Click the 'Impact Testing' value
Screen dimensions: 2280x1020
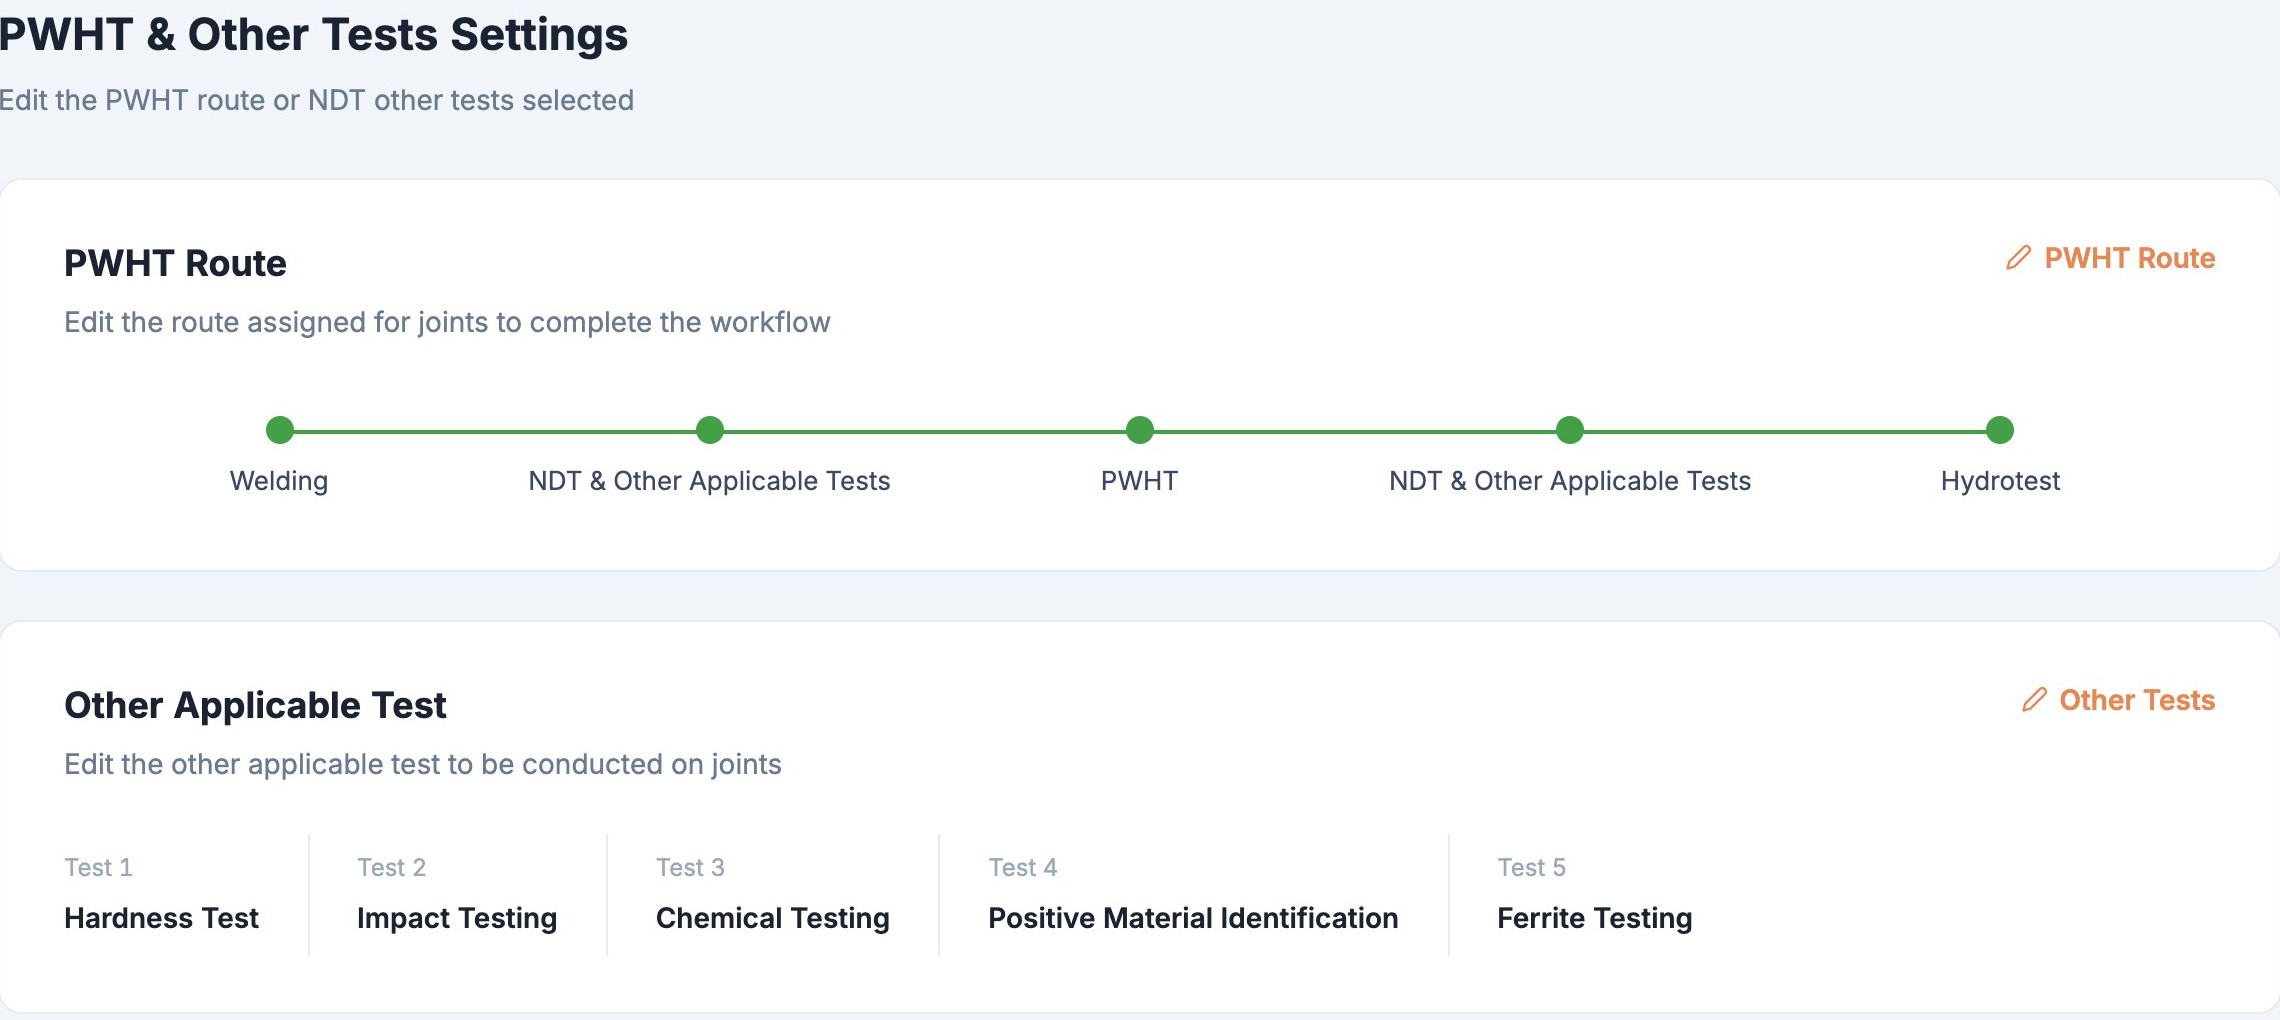pos(457,918)
